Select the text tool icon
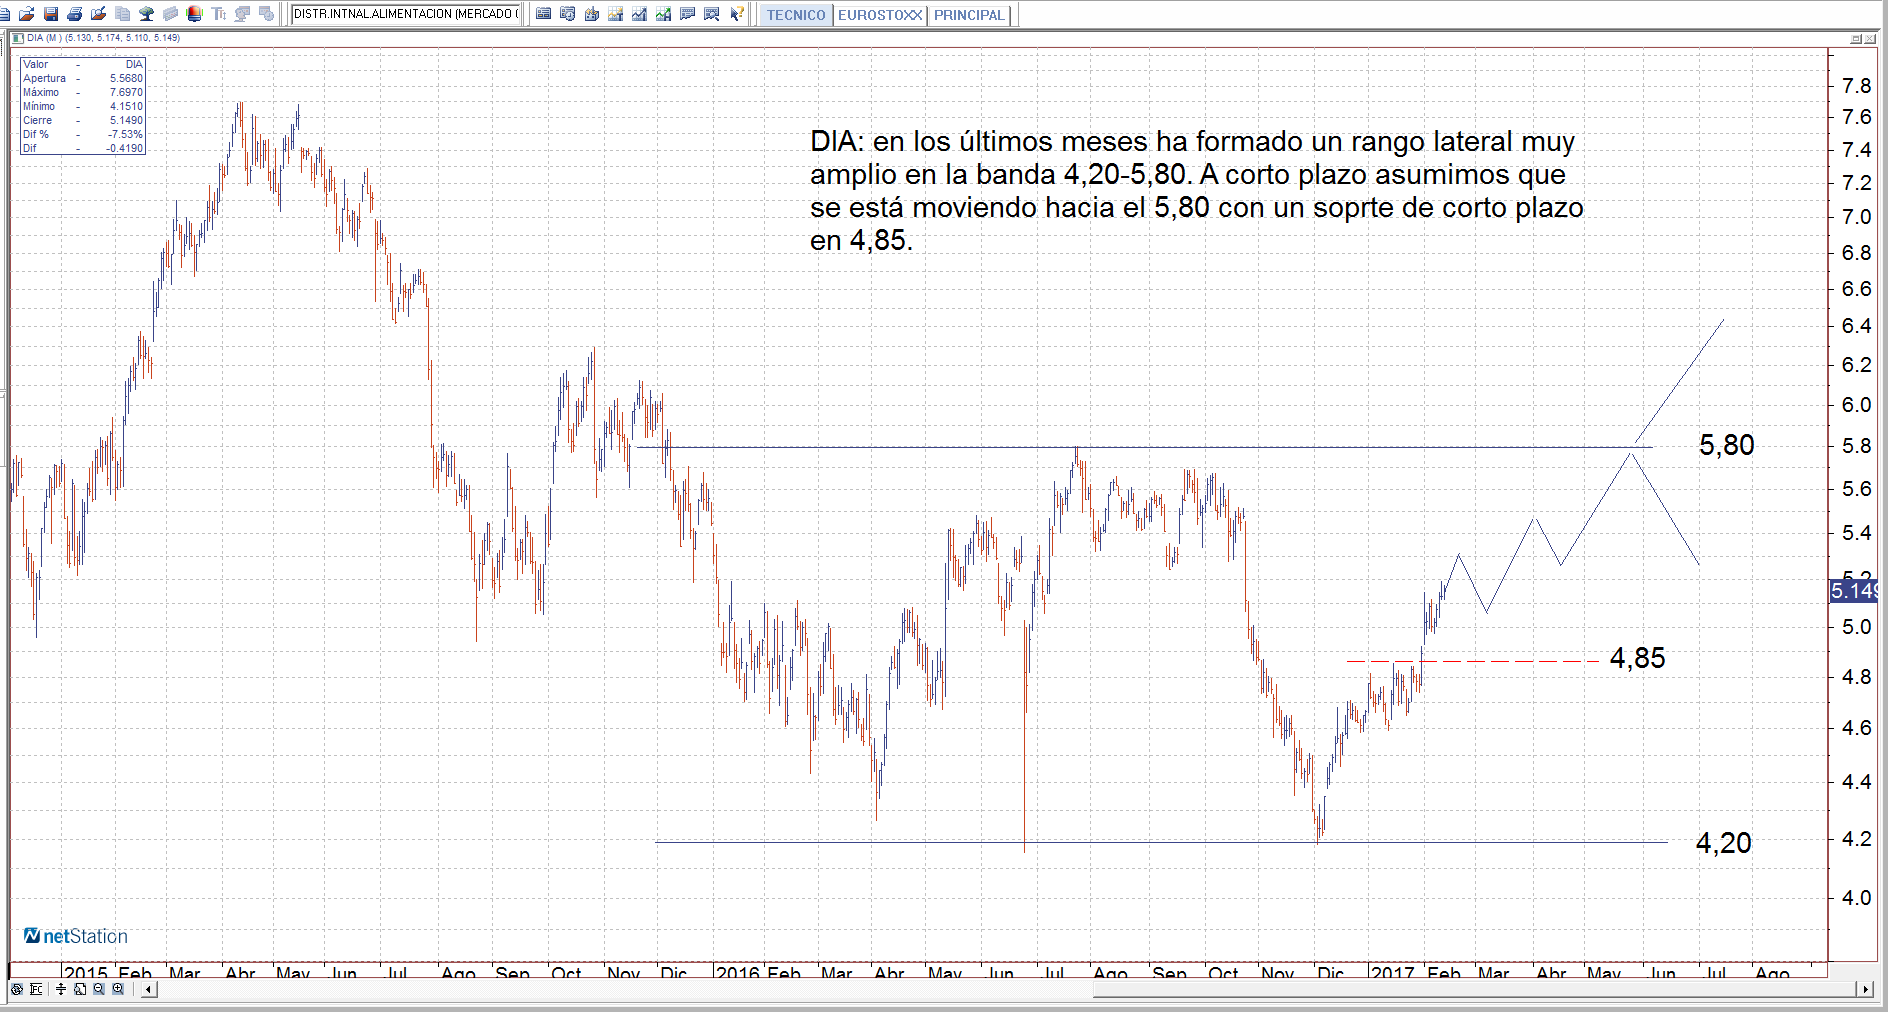This screenshot has width=1888, height=1012. (x=219, y=14)
